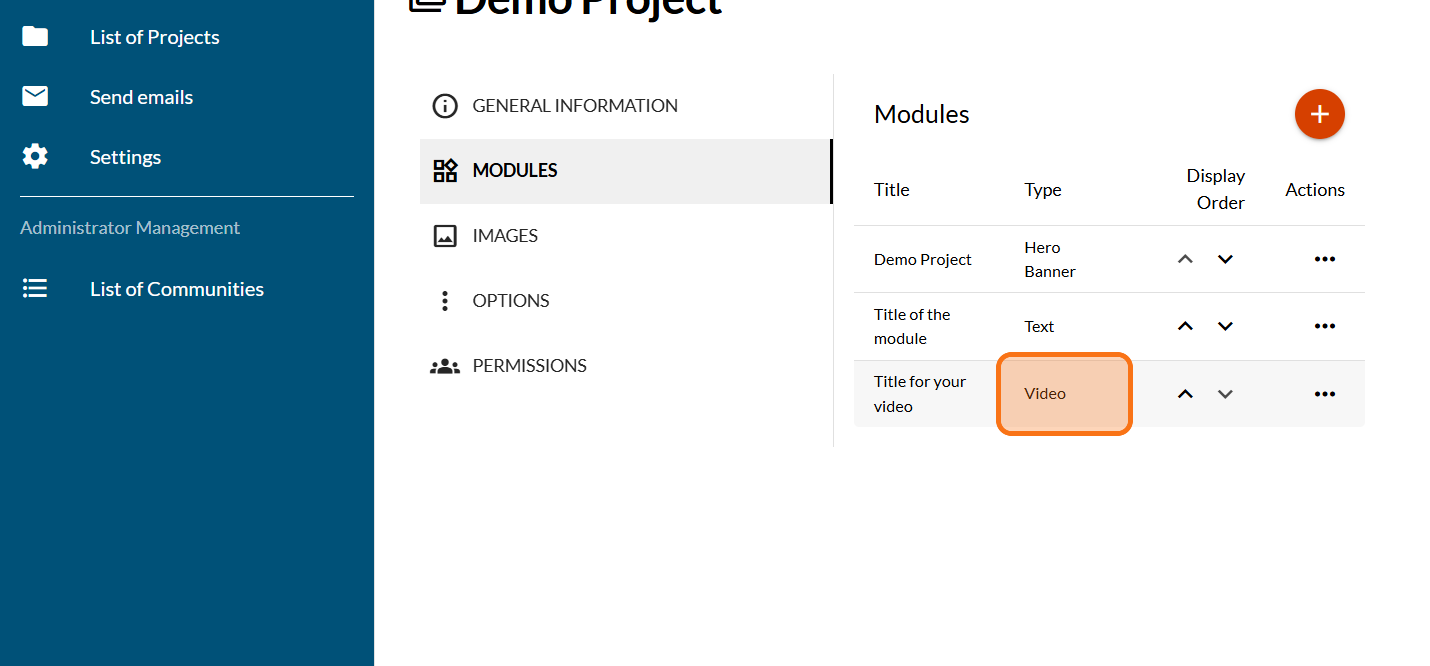This screenshot has width=1430, height=666.
Task: Open List of Communities link
Action: tap(177, 289)
